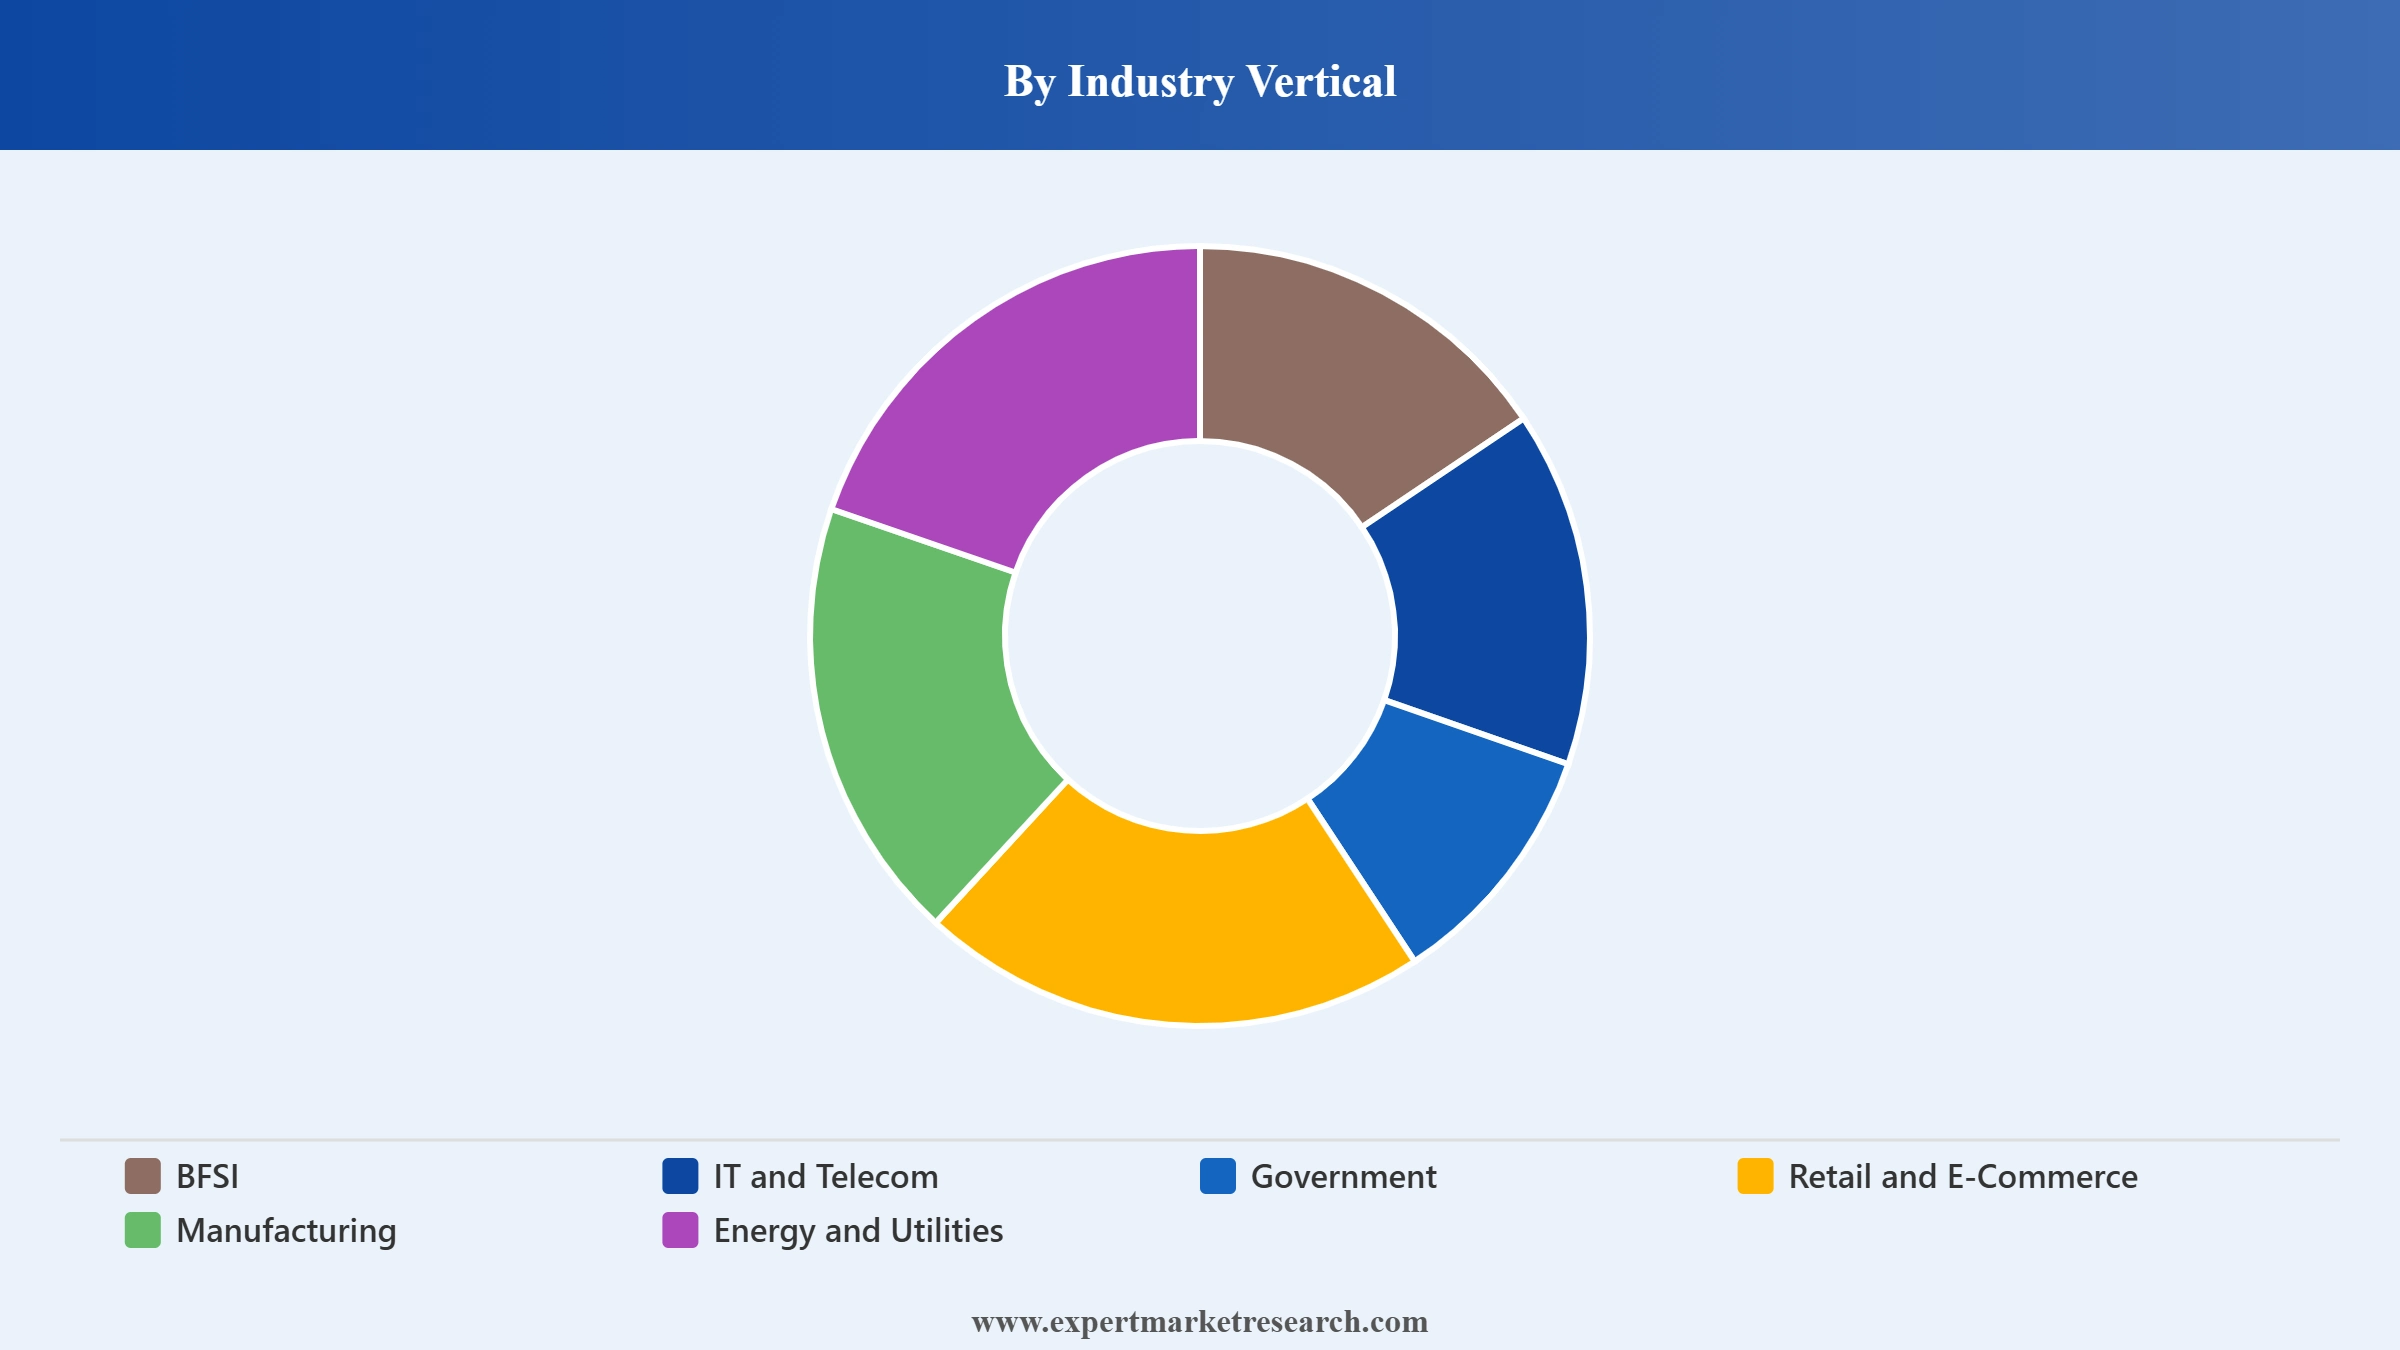Click the Energy and Utilities legend swatch
2400x1350 pixels.
[x=680, y=1230]
